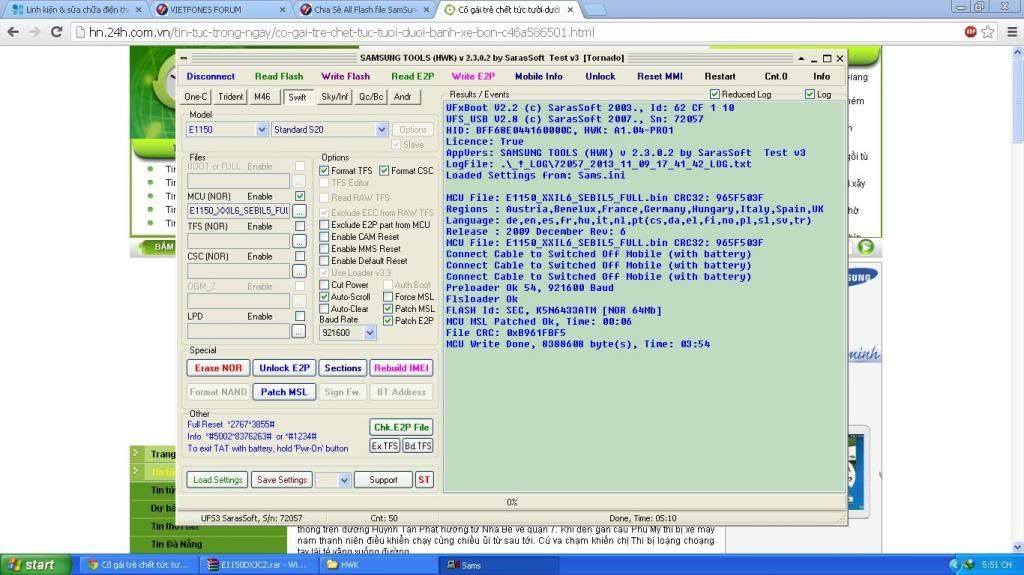Click Sections button
This screenshot has width=1024, height=575.
click(x=343, y=368)
